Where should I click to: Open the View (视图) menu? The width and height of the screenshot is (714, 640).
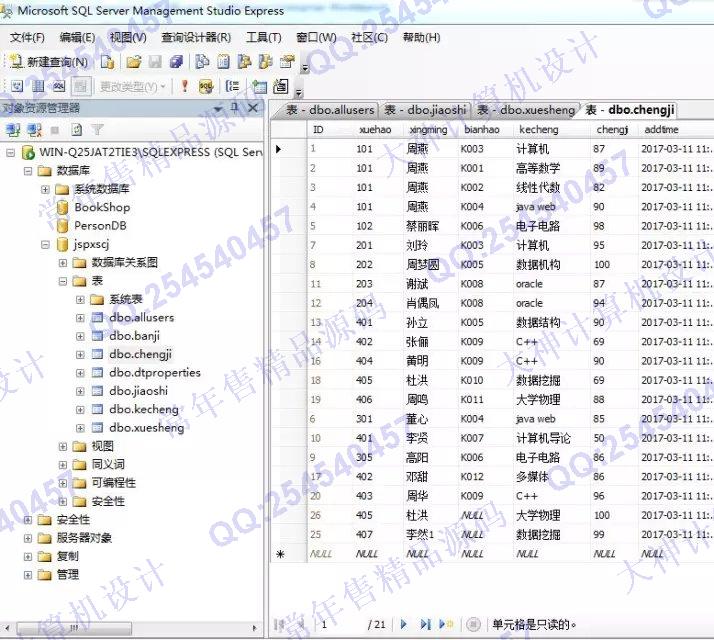[x=128, y=37]
